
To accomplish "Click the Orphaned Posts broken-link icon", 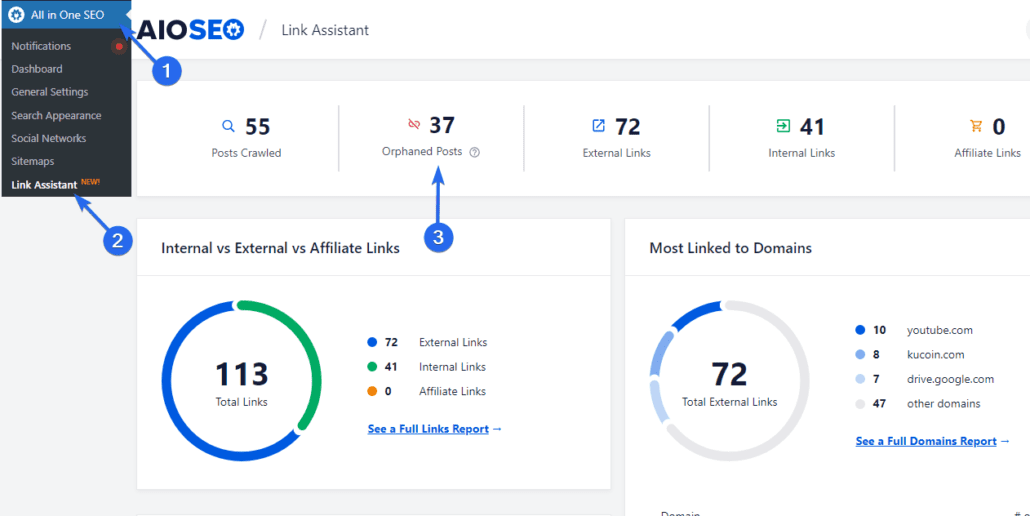I will point(414,124).
